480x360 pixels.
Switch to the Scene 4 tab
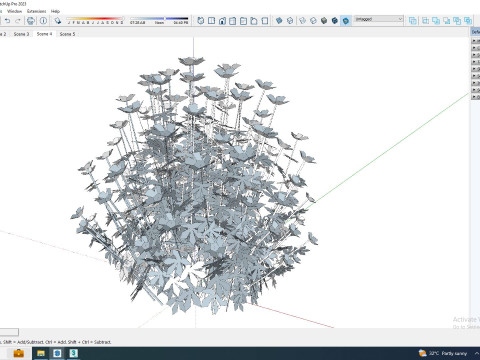(44, 34)
